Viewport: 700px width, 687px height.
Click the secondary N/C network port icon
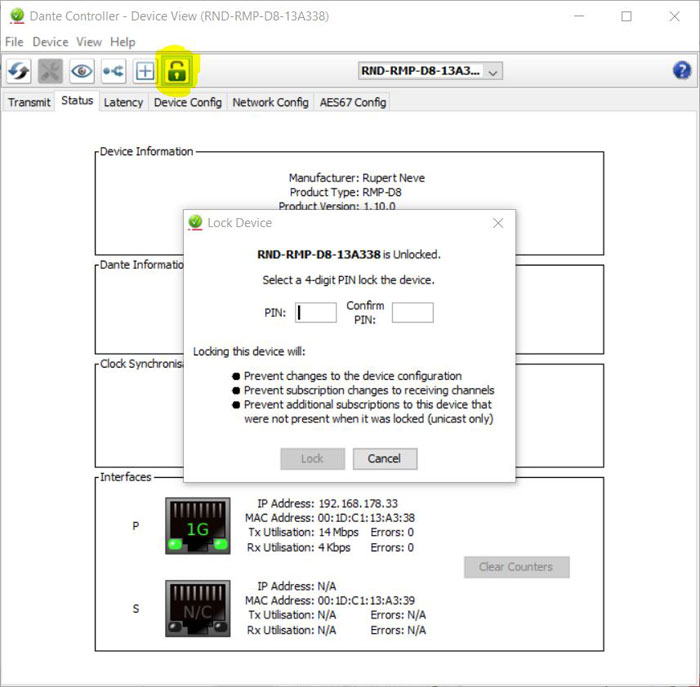pyautogui.click(x=197, y=608)
